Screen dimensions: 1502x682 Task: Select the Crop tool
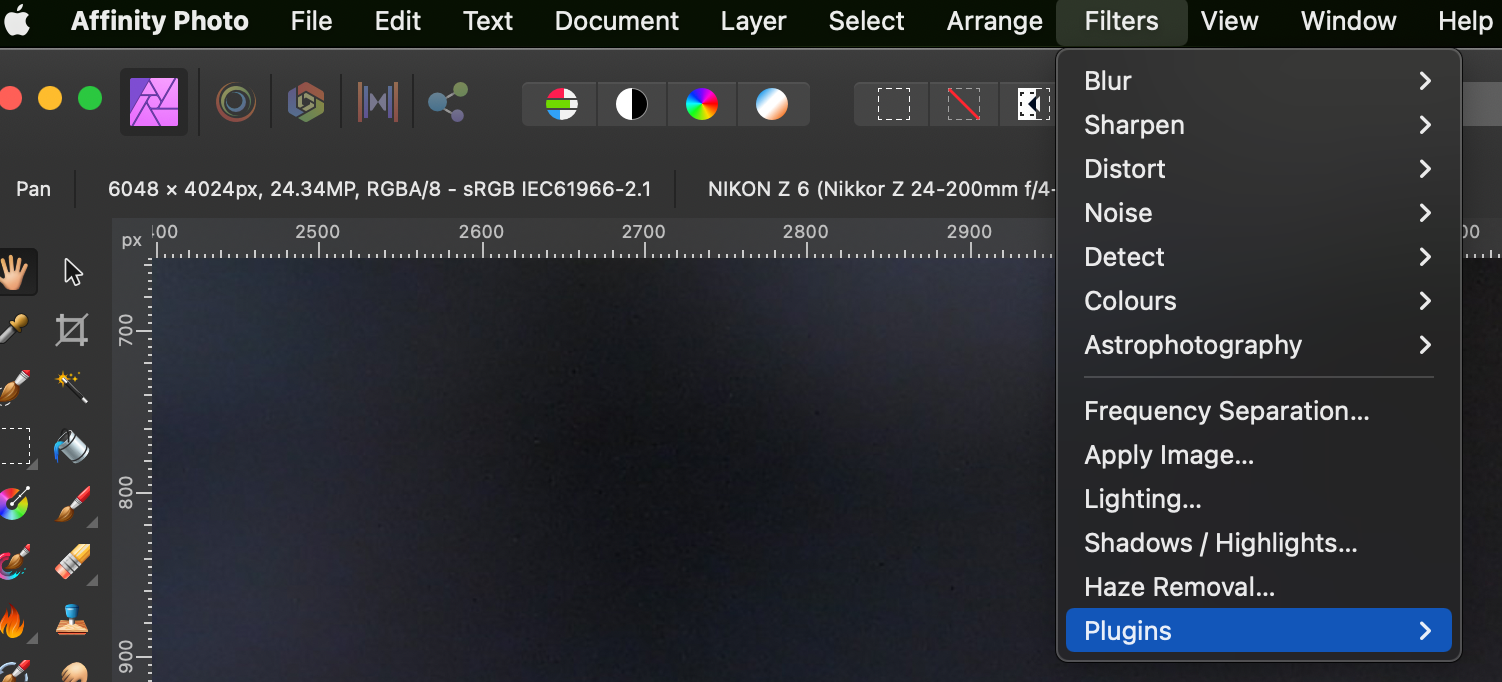click(72, 329)
